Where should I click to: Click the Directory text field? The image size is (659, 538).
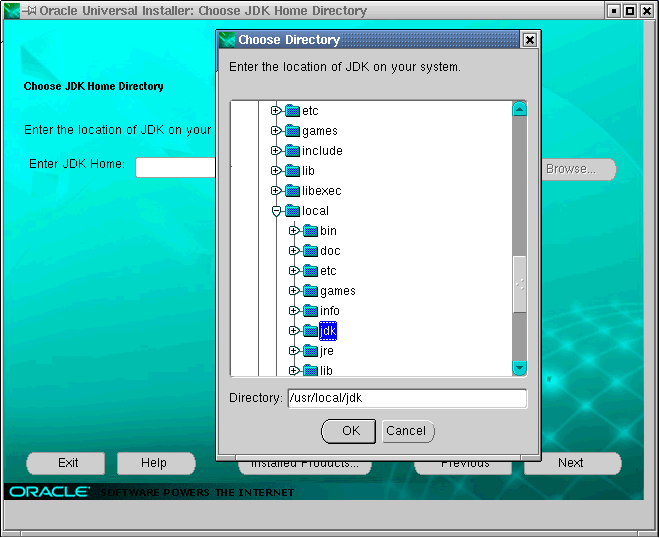[407, 398]
